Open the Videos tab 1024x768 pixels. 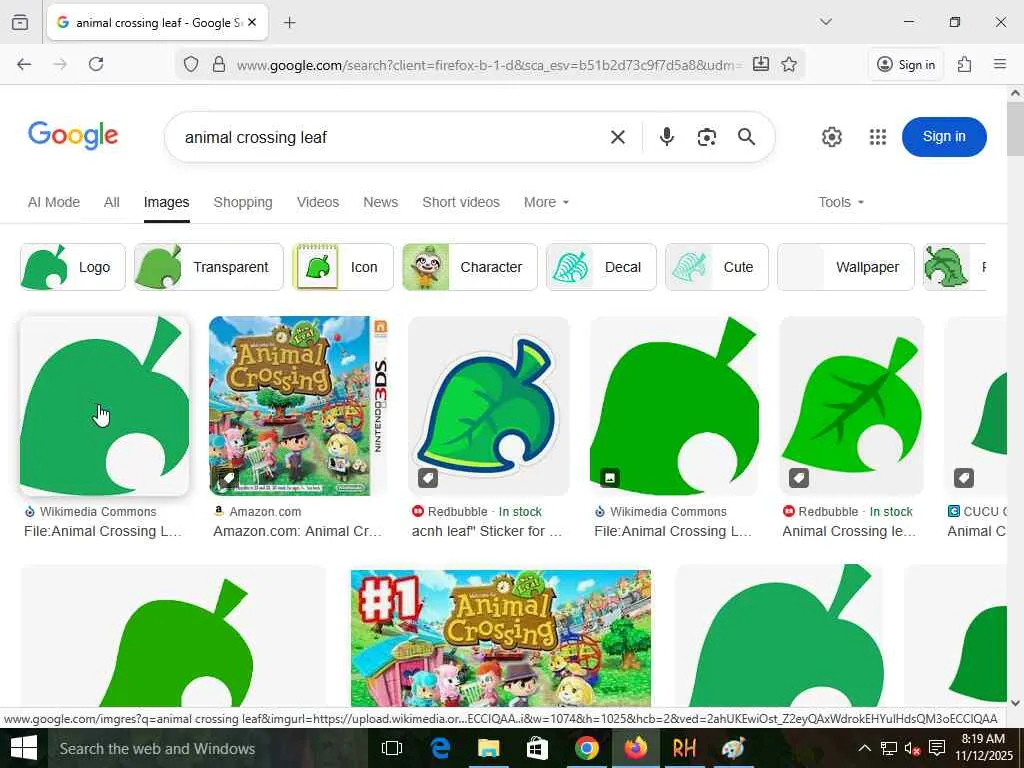coord(317,202)
